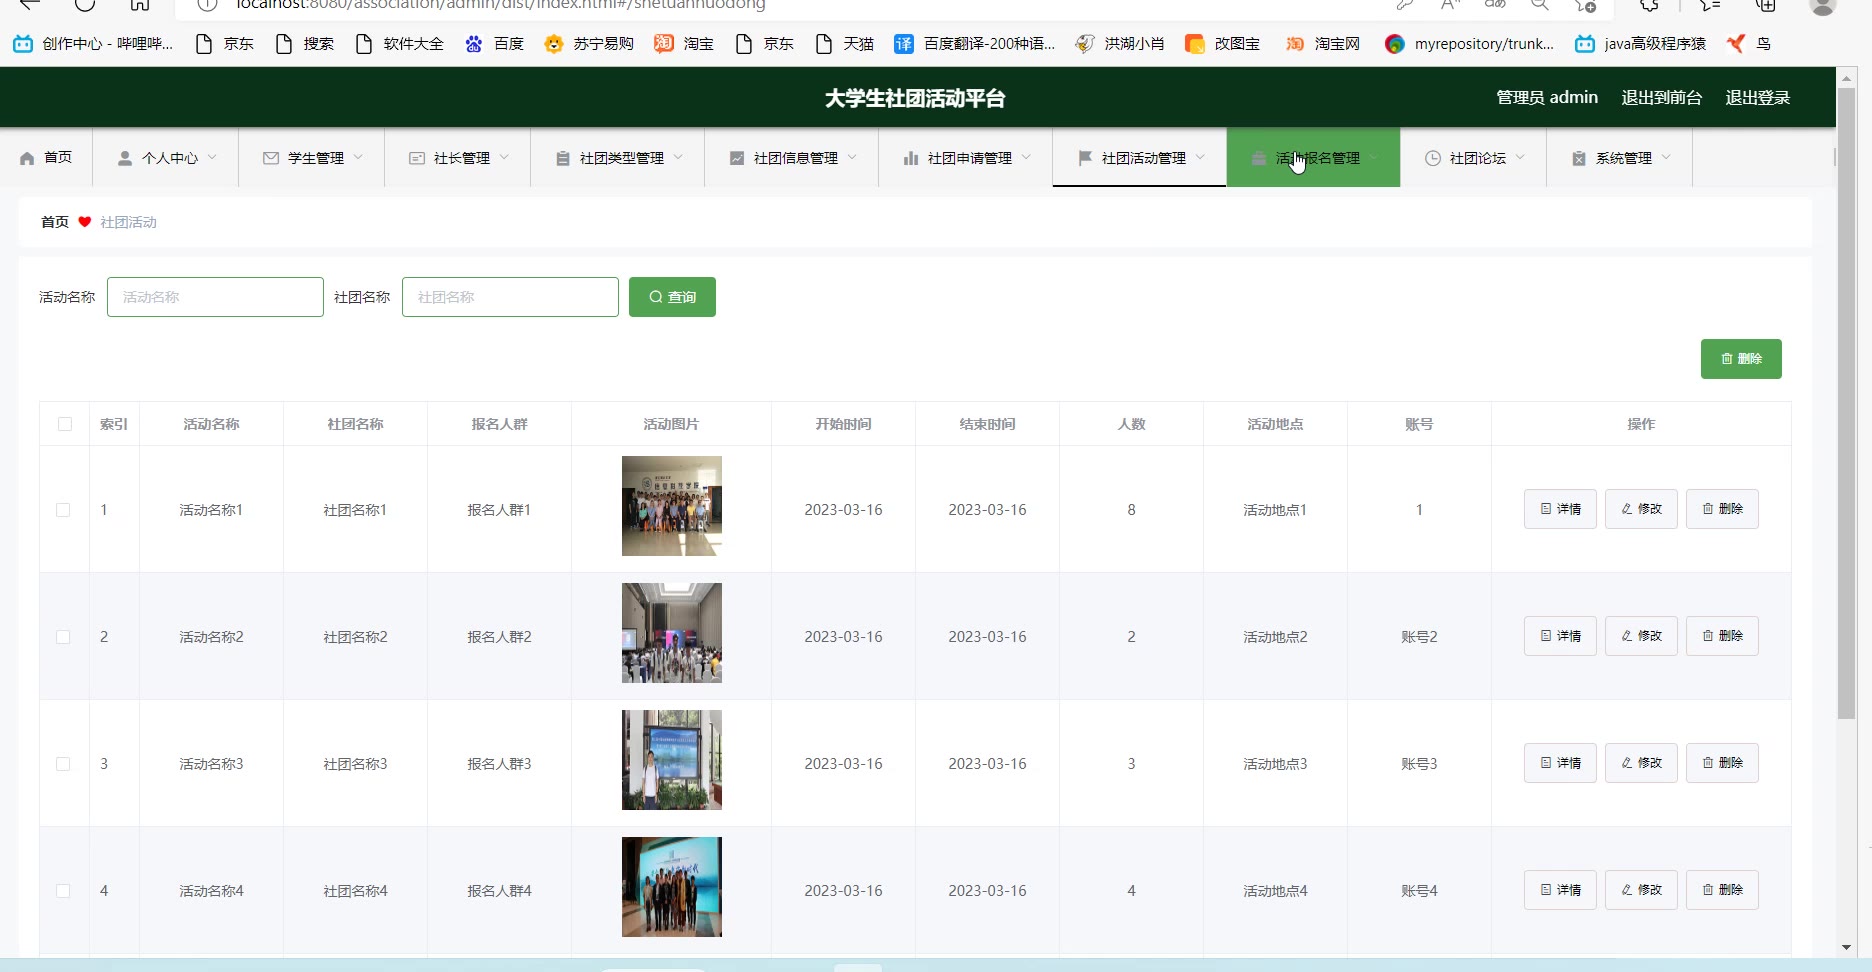The image size is (1872, 972).
Task: Open the 社团信息管理 menu
Action: 795,158
